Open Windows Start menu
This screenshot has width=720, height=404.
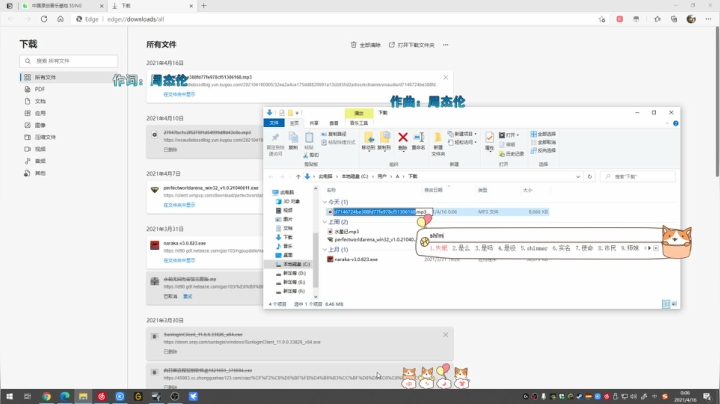coord(9,396)
